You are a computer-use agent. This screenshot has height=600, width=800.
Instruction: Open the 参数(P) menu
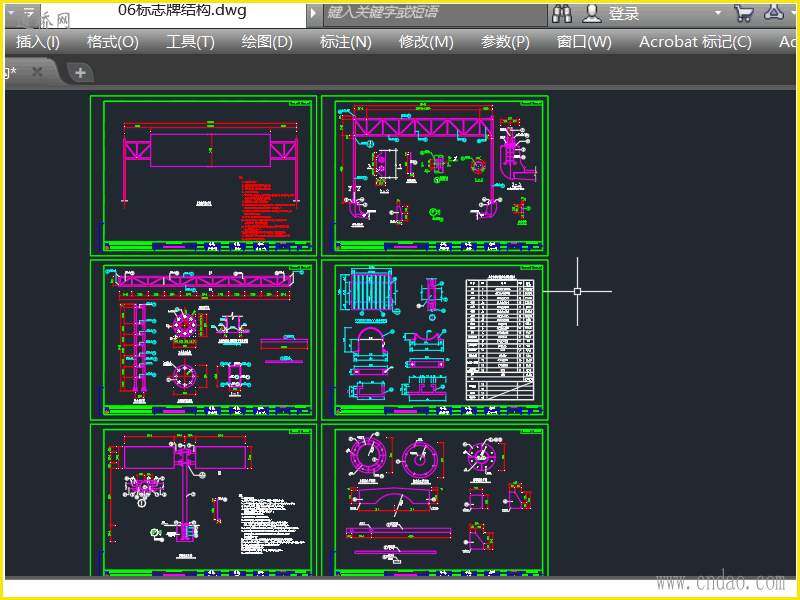(505, 42)
